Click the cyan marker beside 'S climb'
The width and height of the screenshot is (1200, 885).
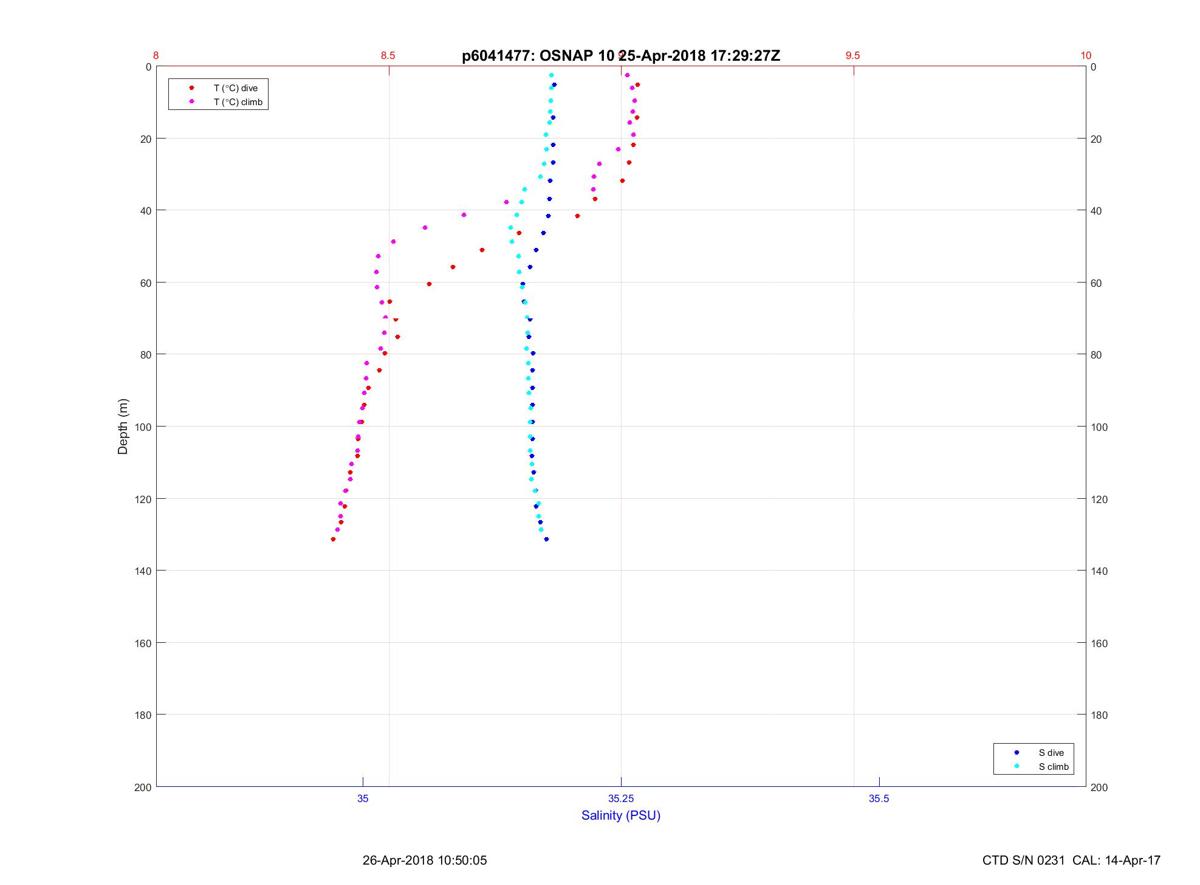coord(1017,766)
